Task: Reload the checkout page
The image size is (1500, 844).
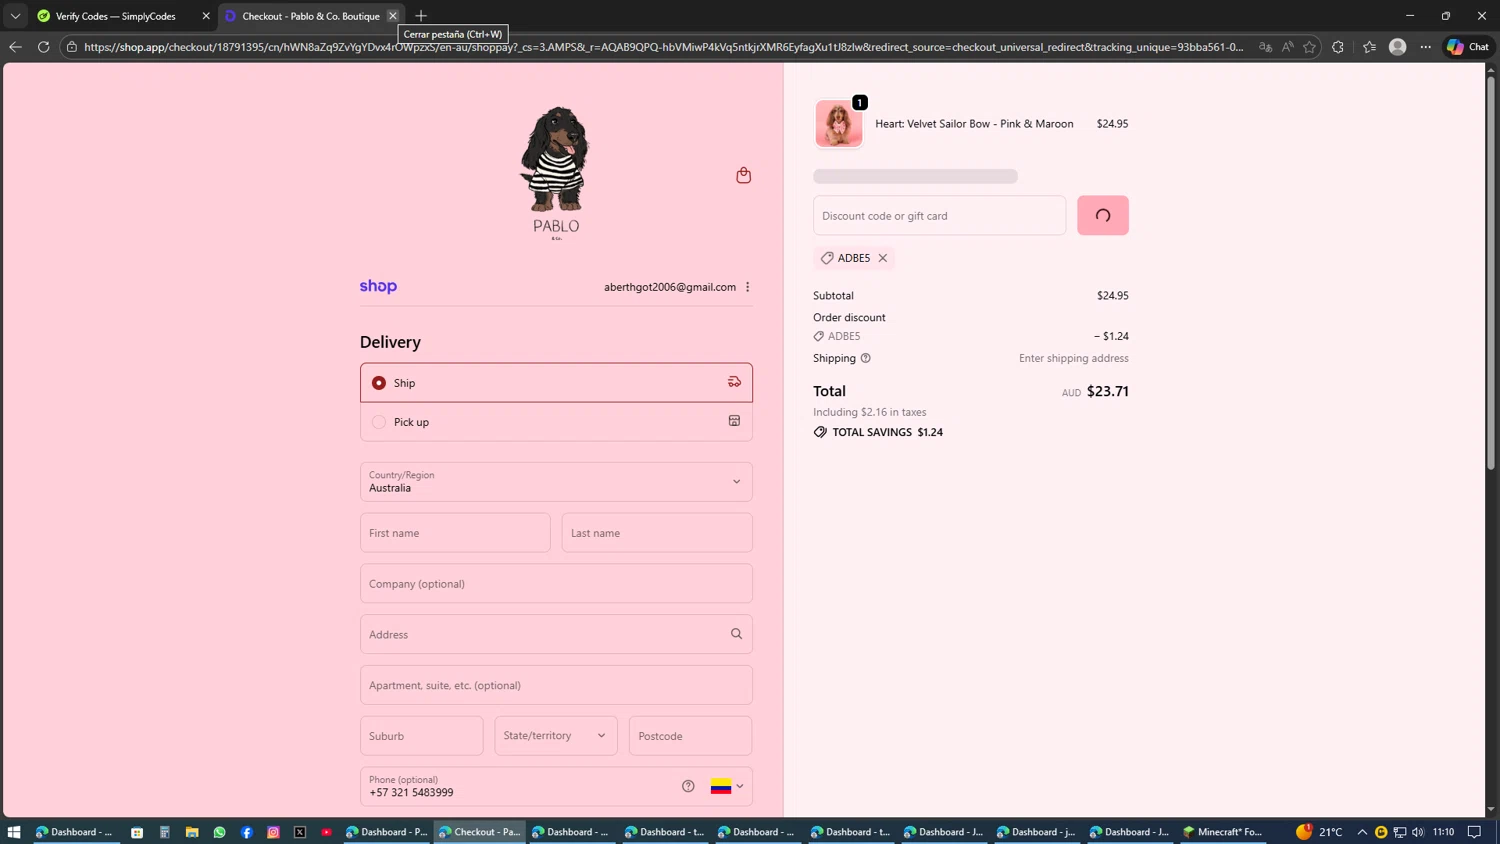Action: click(43, 47)
